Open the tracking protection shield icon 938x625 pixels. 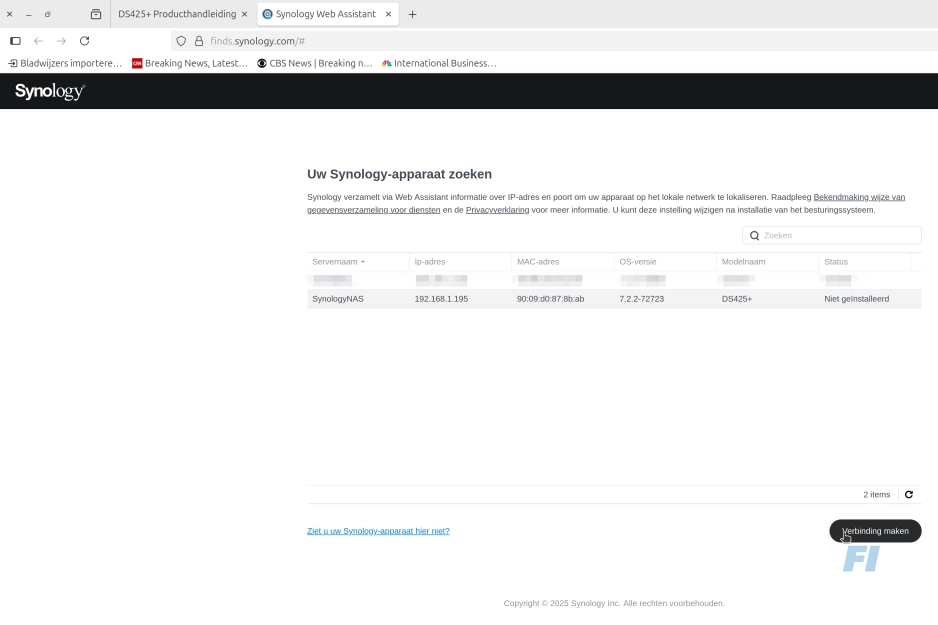tap(181, 41)
